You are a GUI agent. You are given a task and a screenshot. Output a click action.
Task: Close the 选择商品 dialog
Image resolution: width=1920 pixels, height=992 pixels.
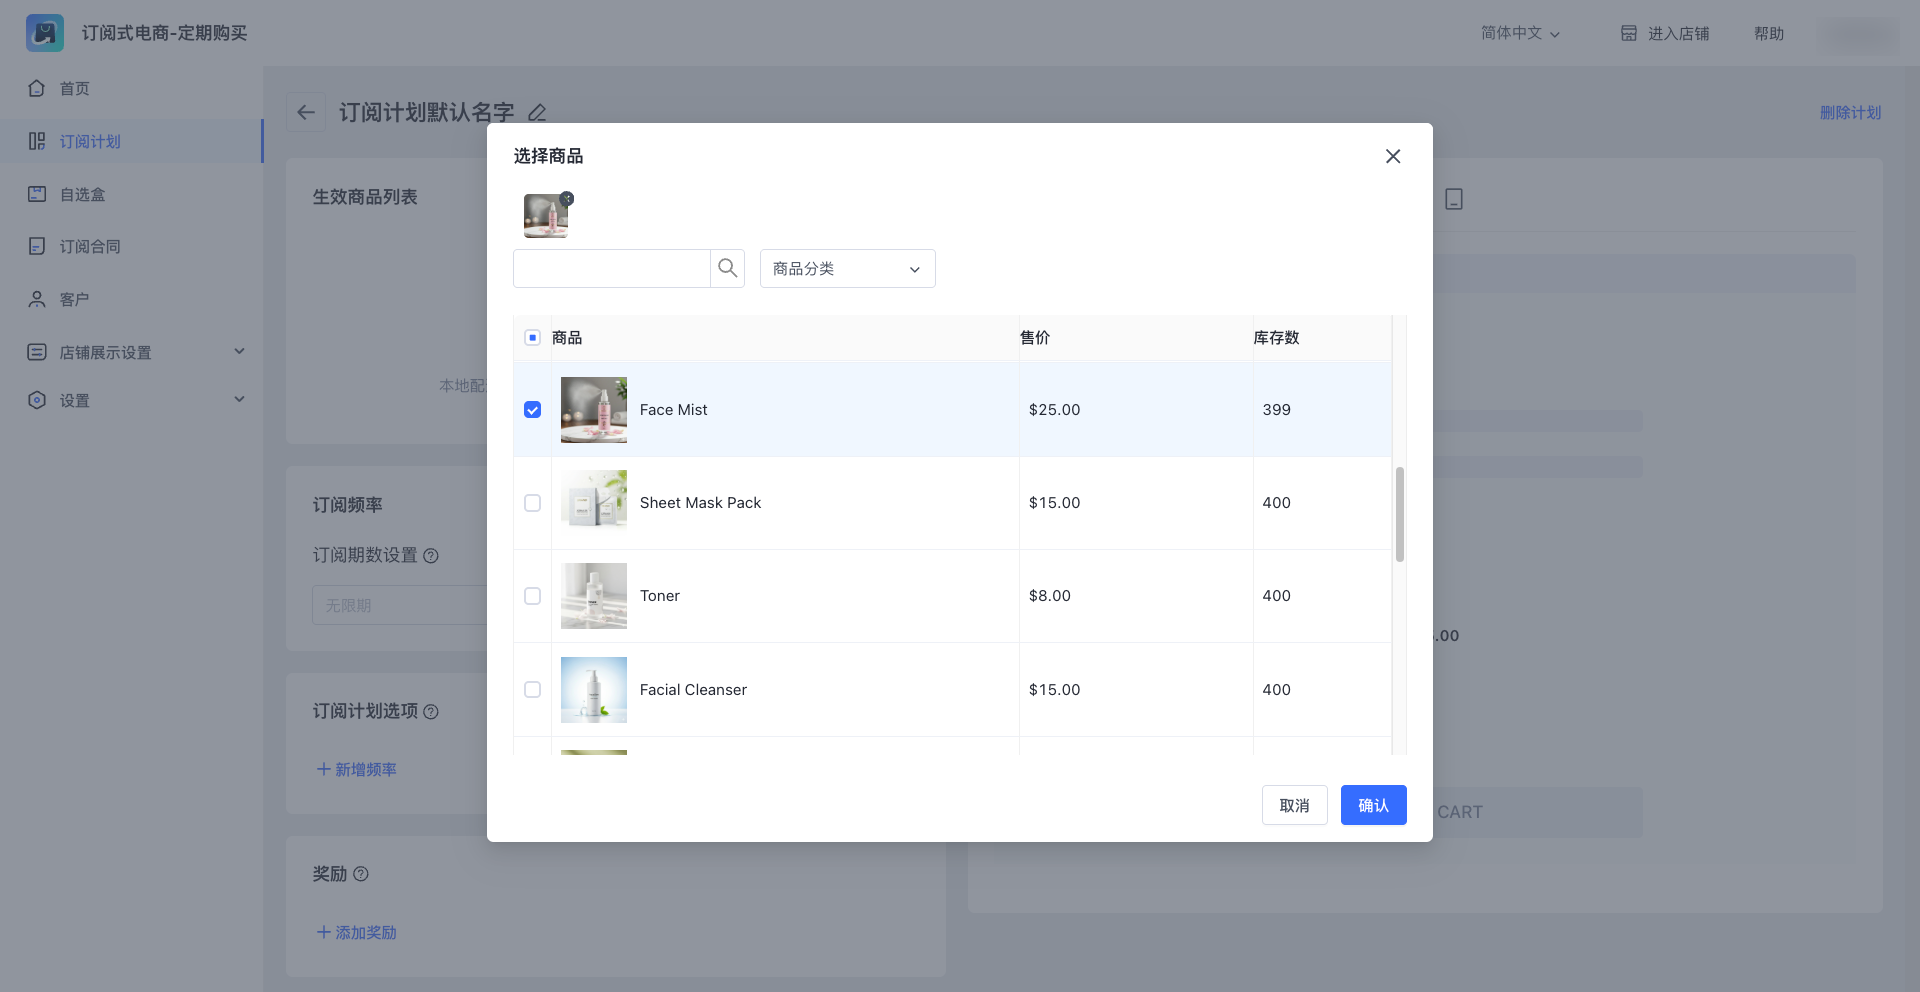[1393, 156]
